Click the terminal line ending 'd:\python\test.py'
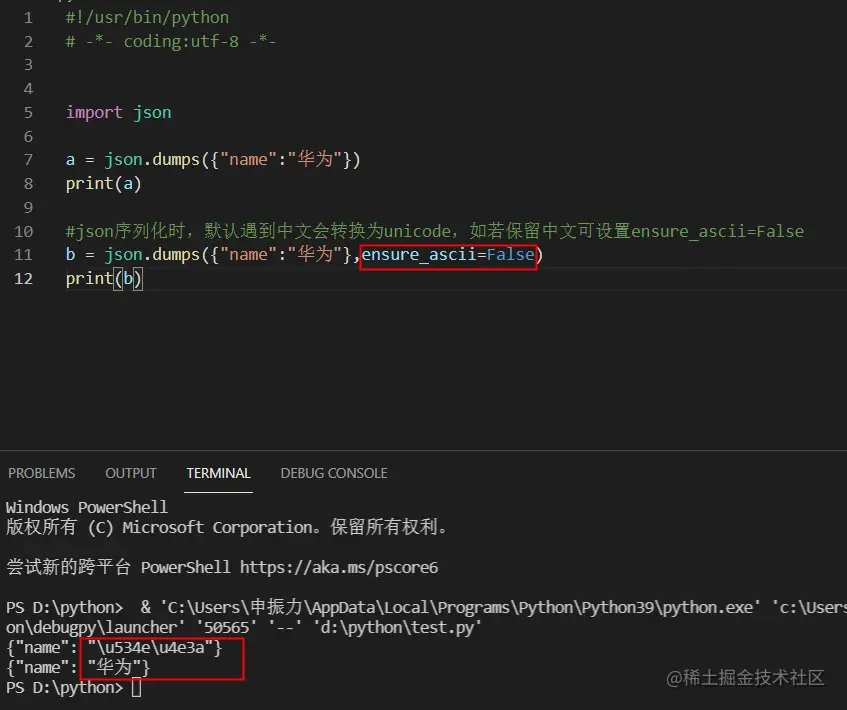 (244, 627)
